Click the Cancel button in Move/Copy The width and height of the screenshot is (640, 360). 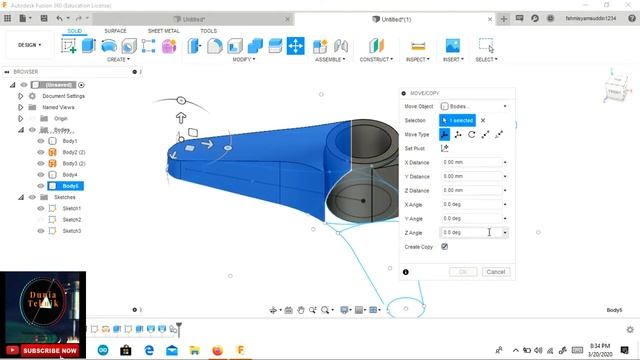(496, 272)
